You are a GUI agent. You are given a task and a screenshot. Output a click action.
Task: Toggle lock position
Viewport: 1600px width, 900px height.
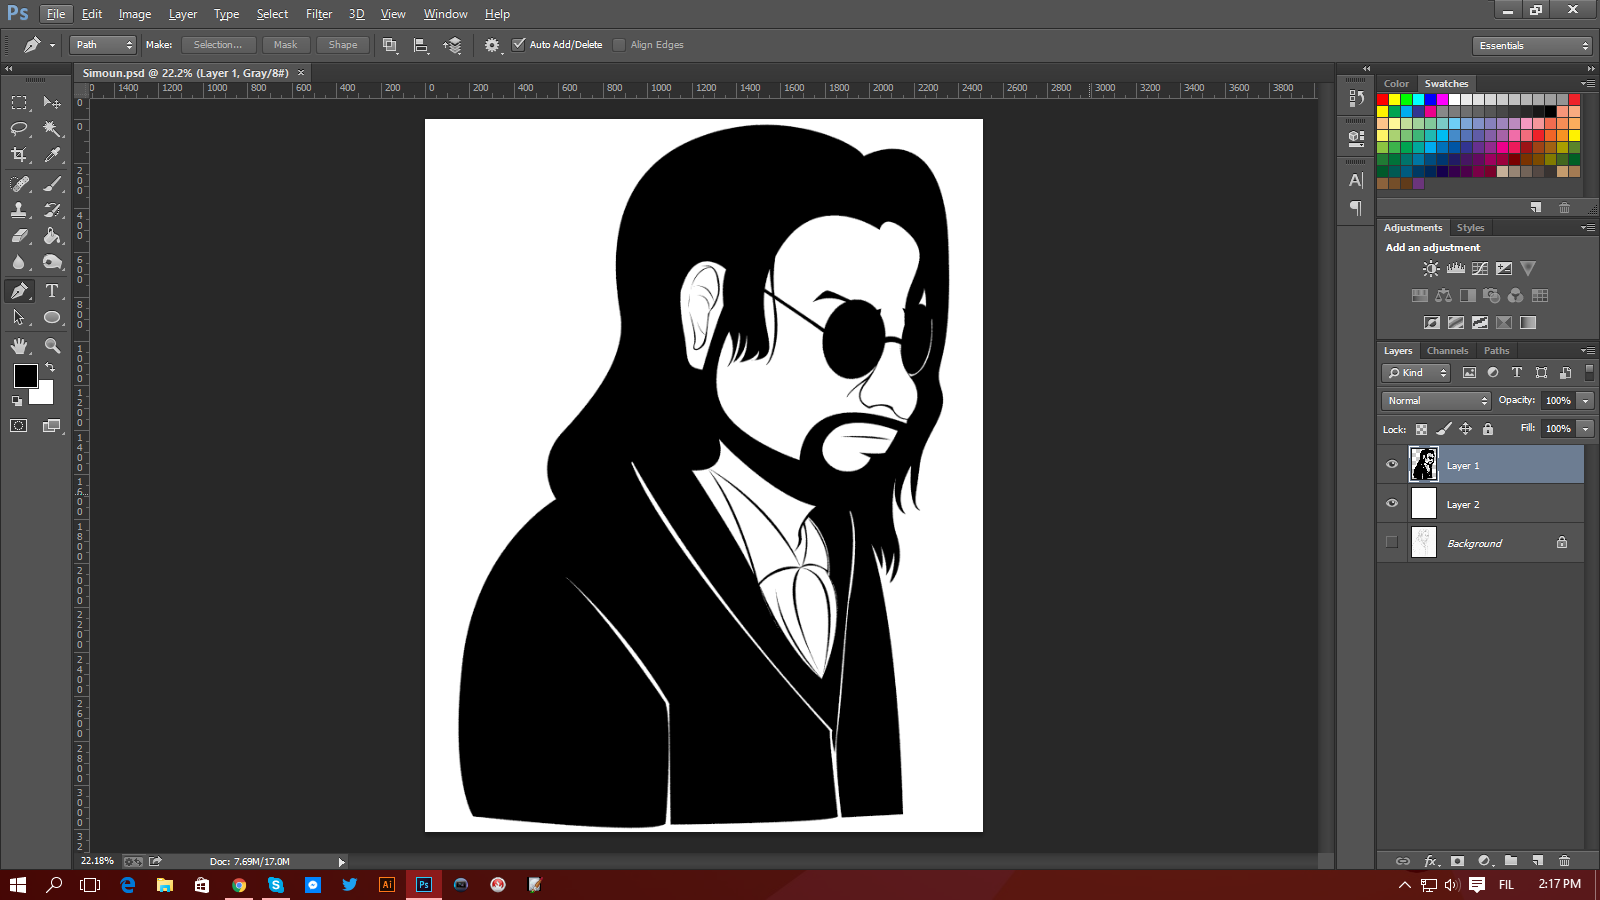point(1465,429)
